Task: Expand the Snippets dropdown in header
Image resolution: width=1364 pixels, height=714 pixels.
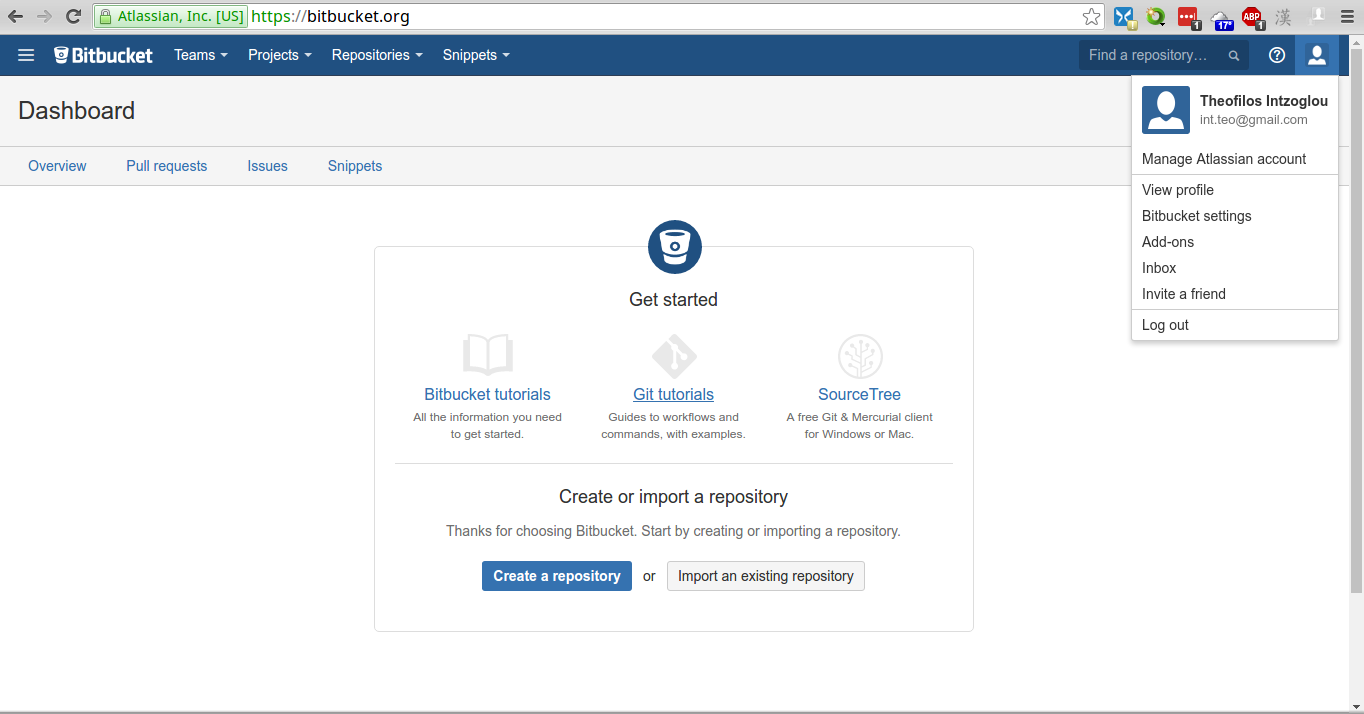Action: pyautogui.click(x=476, y=55)
